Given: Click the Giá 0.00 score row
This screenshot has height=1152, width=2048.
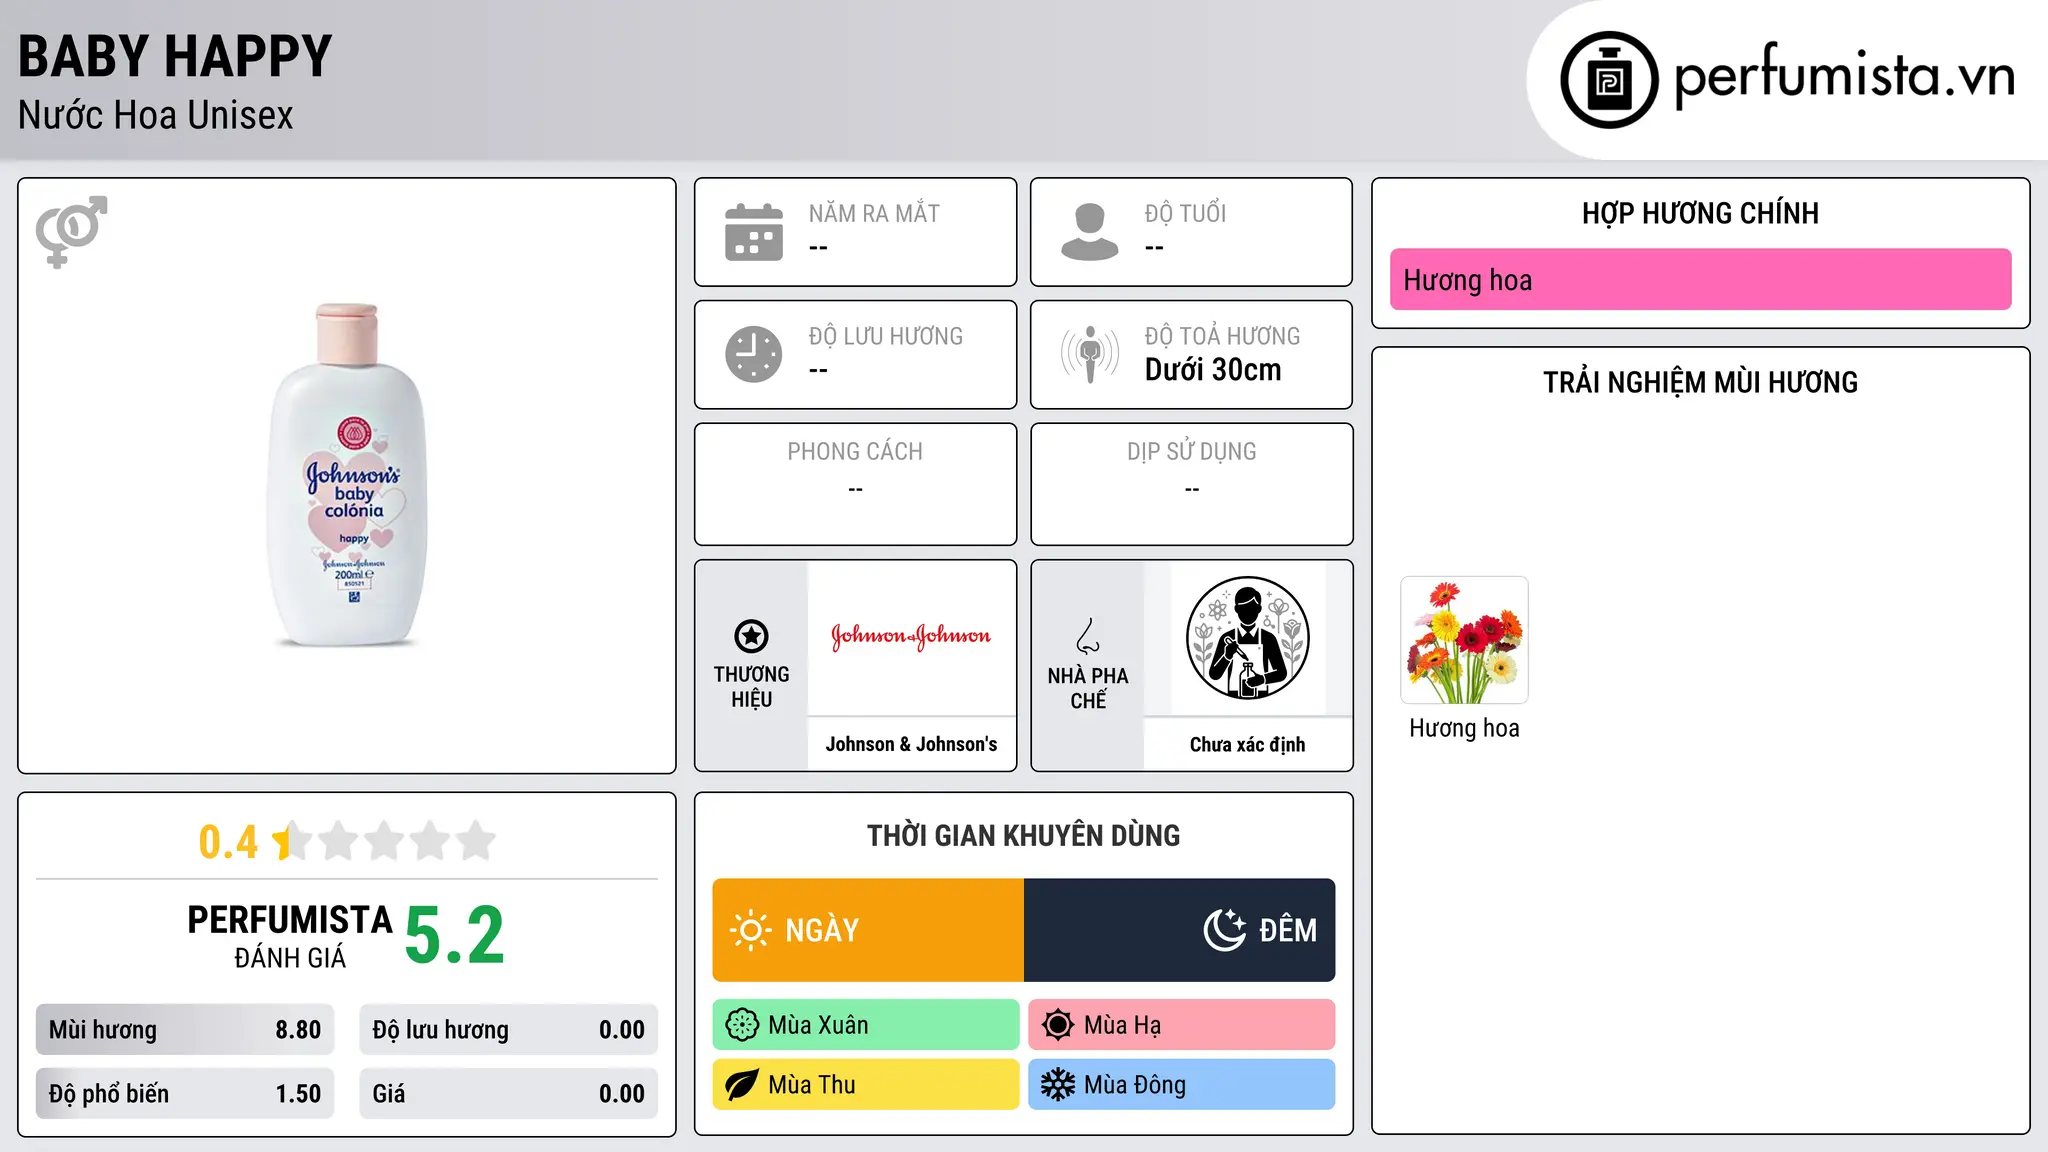Looking at the screenshot, I should tap(508, 1094).
